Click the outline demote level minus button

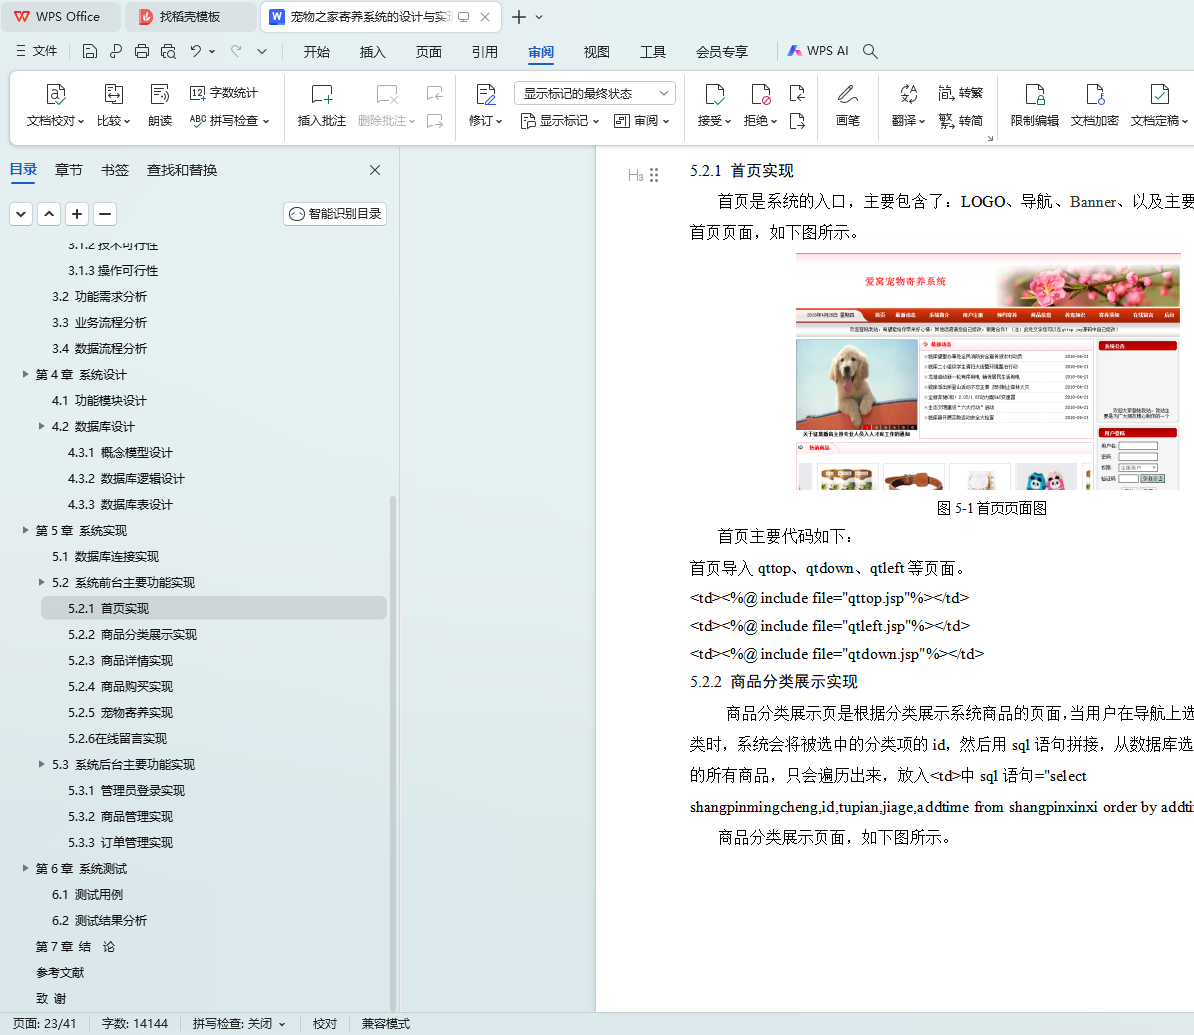105,214
